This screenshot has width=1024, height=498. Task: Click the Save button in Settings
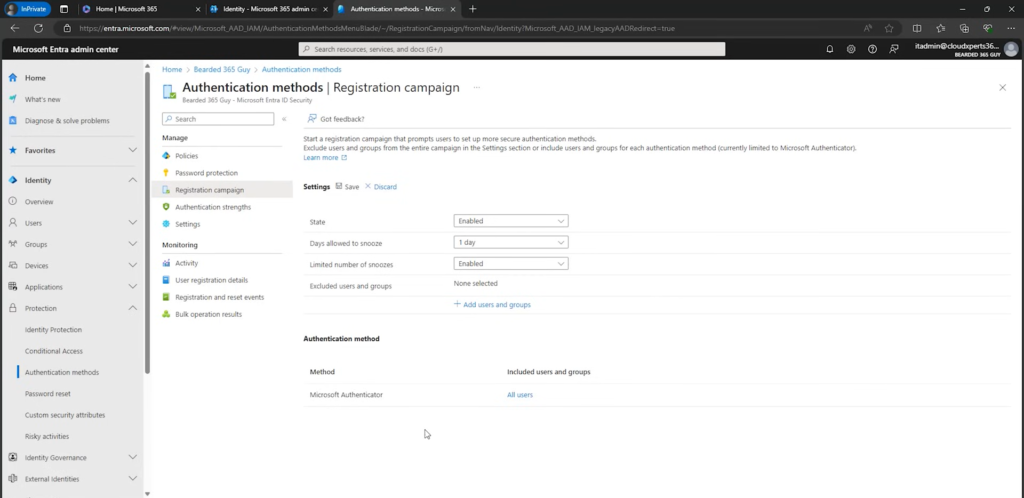(x=347, y=187)
